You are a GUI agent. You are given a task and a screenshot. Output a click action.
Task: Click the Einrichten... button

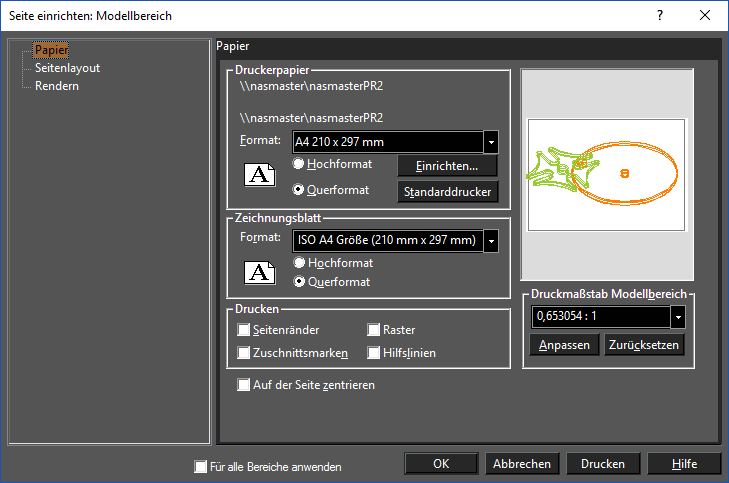(447, 166)
